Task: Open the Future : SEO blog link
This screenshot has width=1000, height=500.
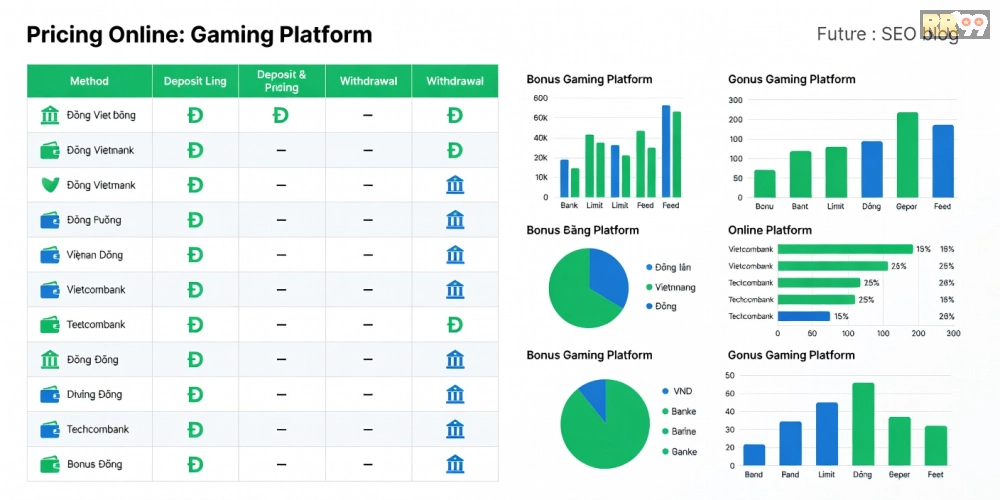Action: tap(886, 34)
